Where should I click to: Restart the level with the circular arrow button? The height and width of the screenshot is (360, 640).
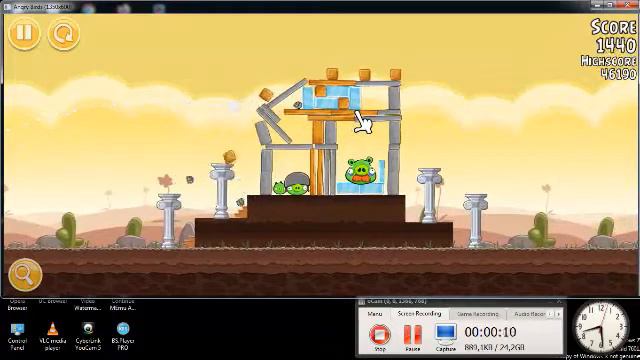pos(64,34)
